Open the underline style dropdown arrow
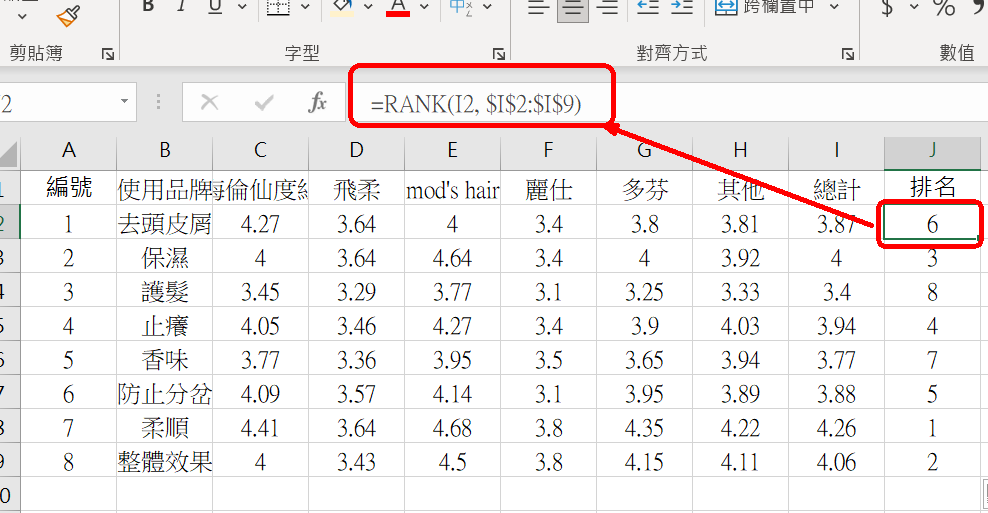 tap(241, 8)
